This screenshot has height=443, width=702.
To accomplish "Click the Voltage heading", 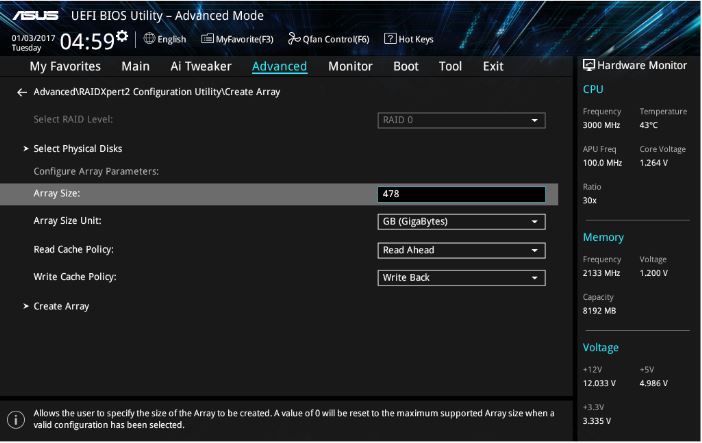I will (x=600, y=348).
